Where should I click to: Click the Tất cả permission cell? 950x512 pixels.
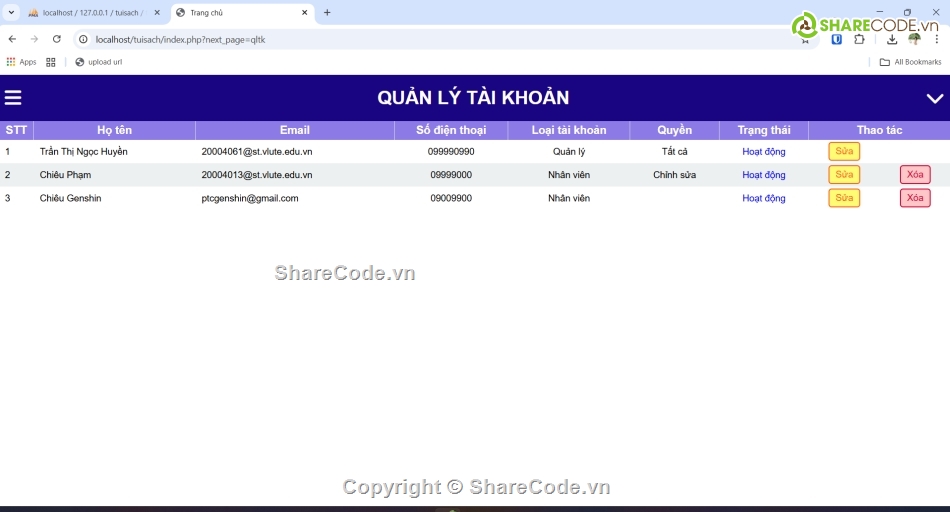click(x=674, y=151)
